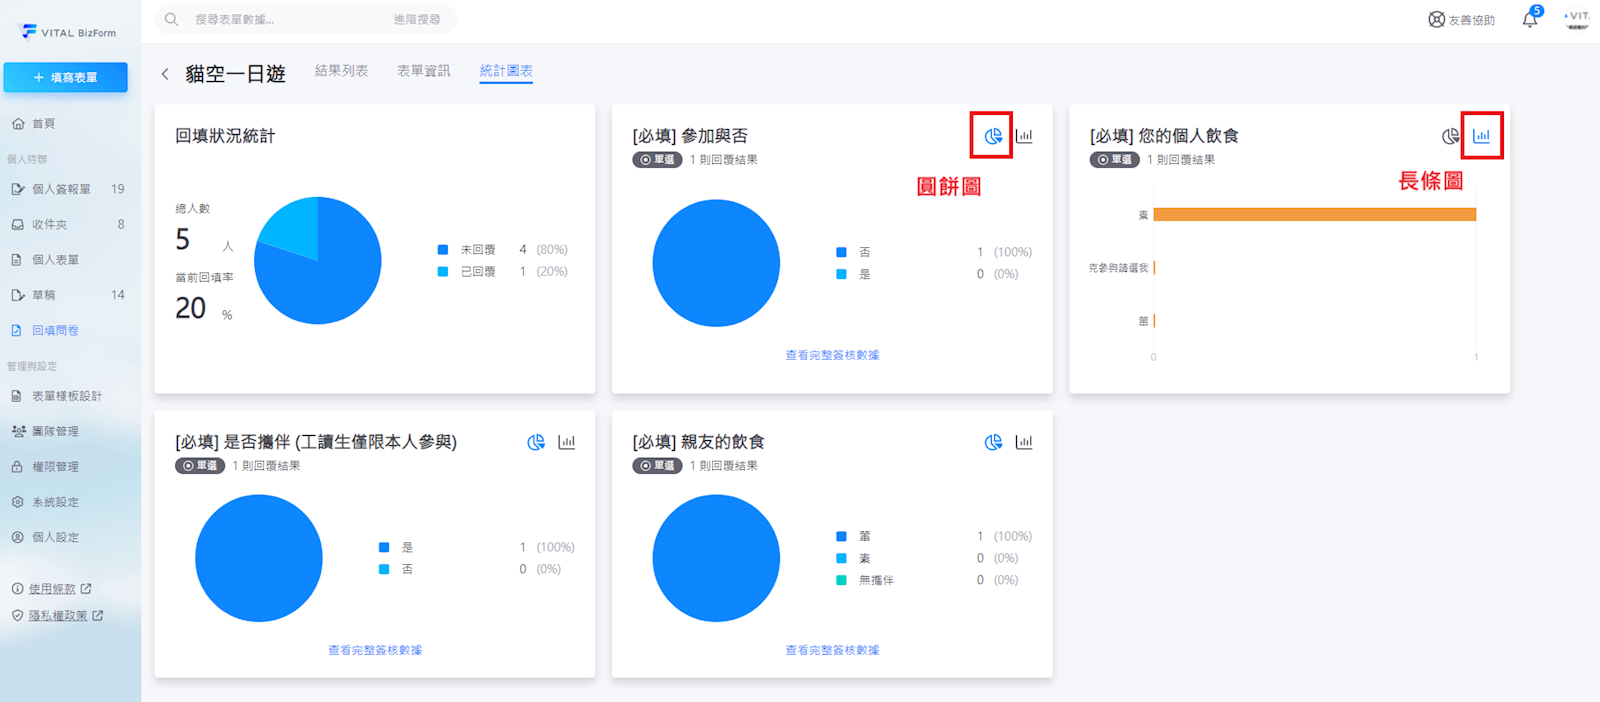Open the notification bell
This screenshot has height=702, width=1600.
pyautogui.click(x=1529, y=19)
